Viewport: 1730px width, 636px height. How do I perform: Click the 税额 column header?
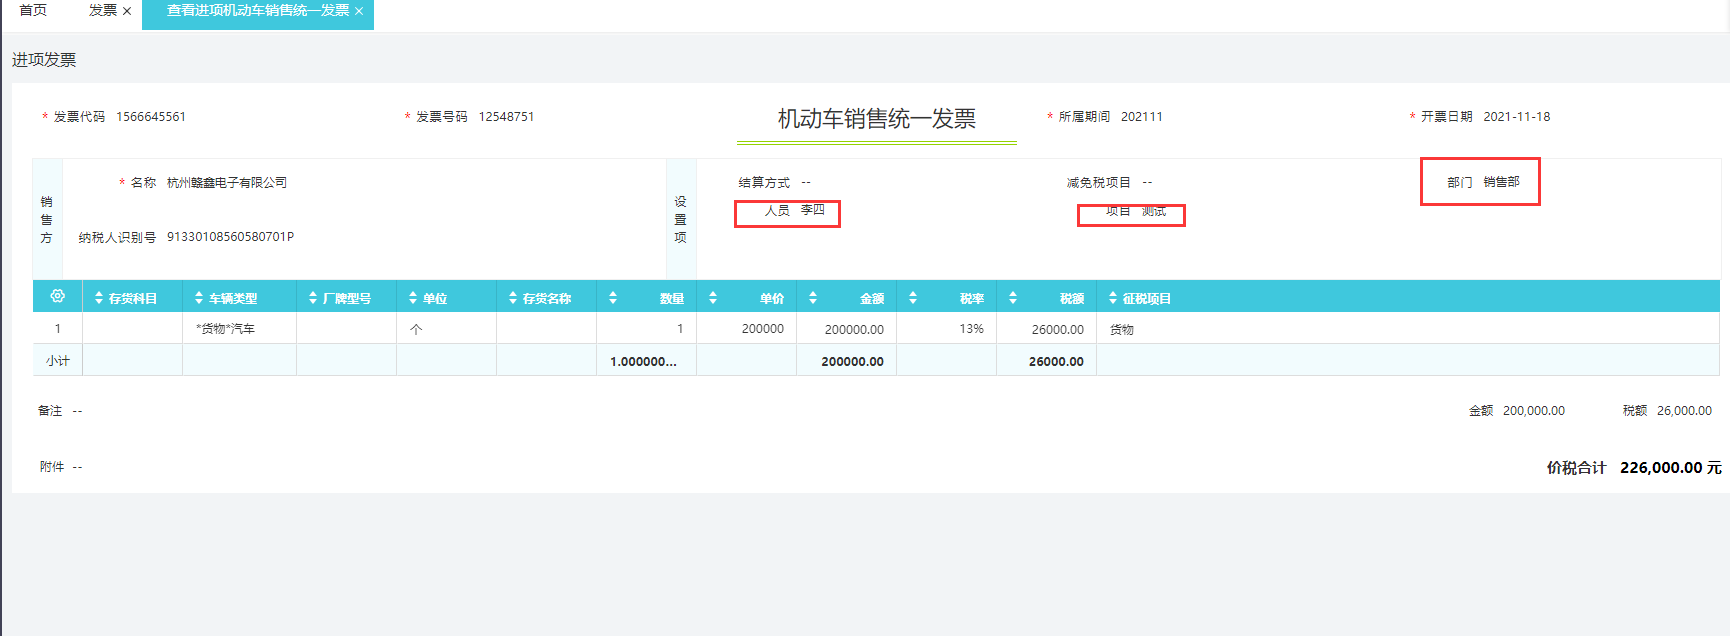pyautogui.click(x=1071, y=298)
